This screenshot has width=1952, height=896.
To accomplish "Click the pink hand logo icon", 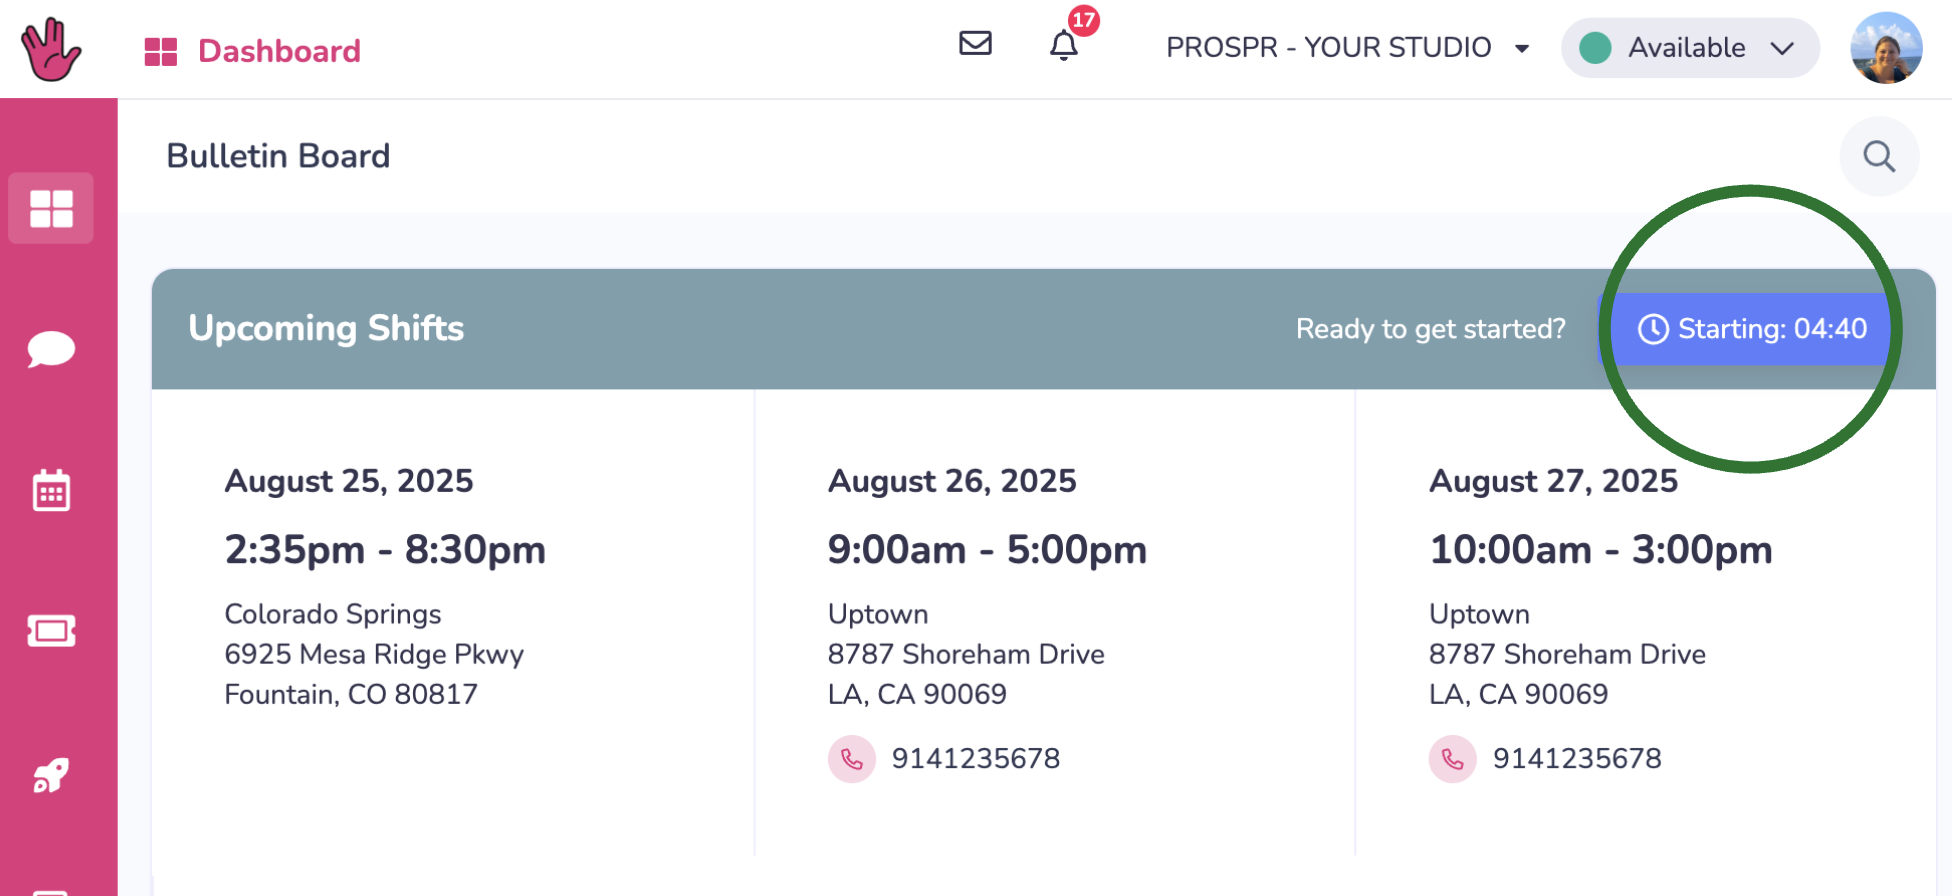I will [x=51, y=50].
